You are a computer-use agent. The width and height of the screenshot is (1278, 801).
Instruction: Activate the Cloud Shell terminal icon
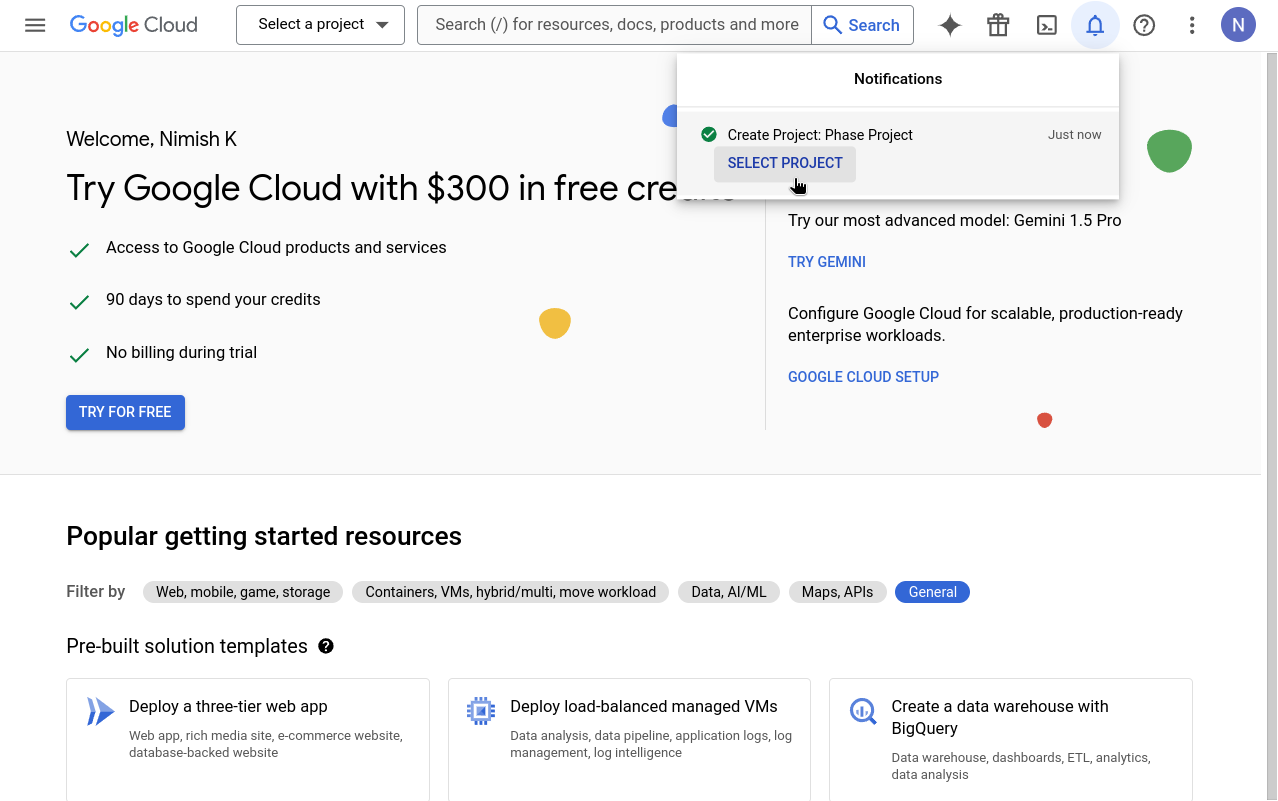click(1046, 25)
